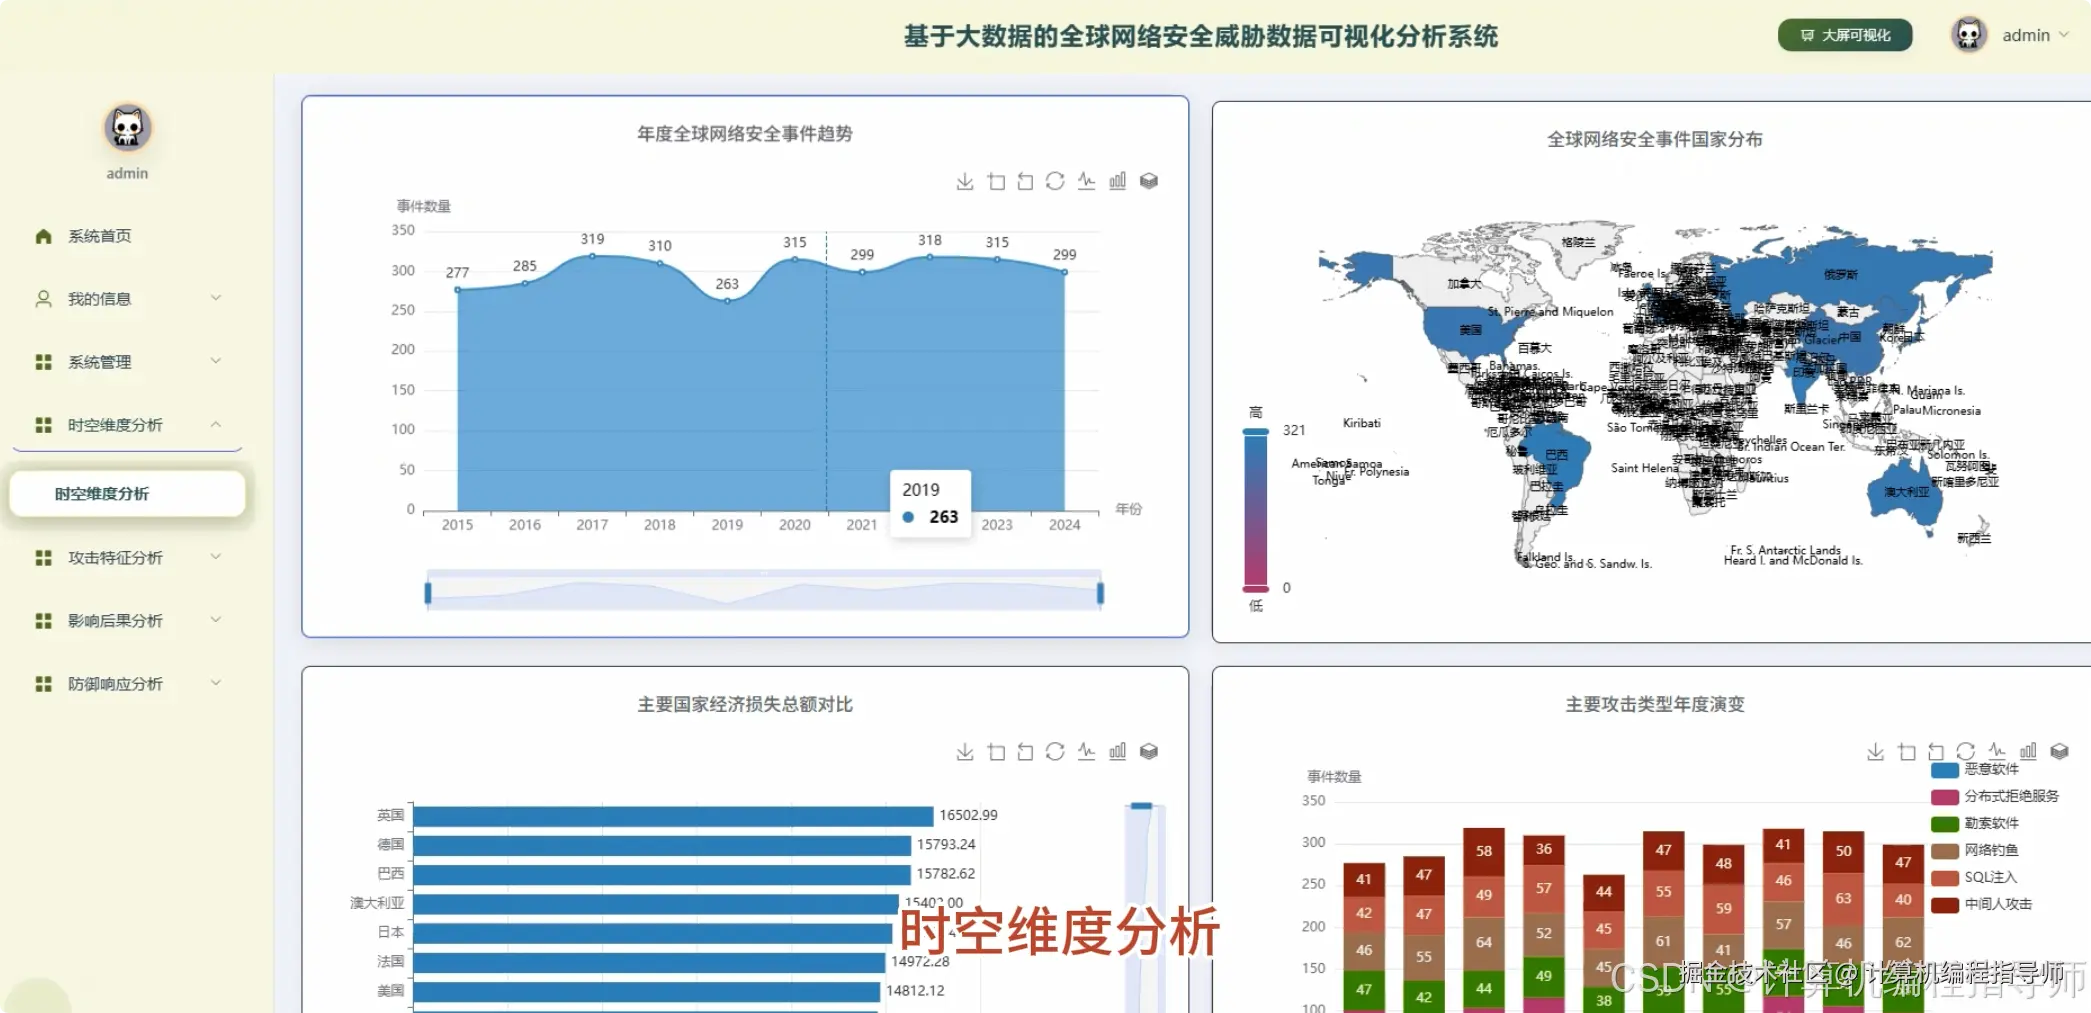This screenshot has height=1013, width=2091.
Task: Restore the annual trend chart
Action: click(1055, 181)
